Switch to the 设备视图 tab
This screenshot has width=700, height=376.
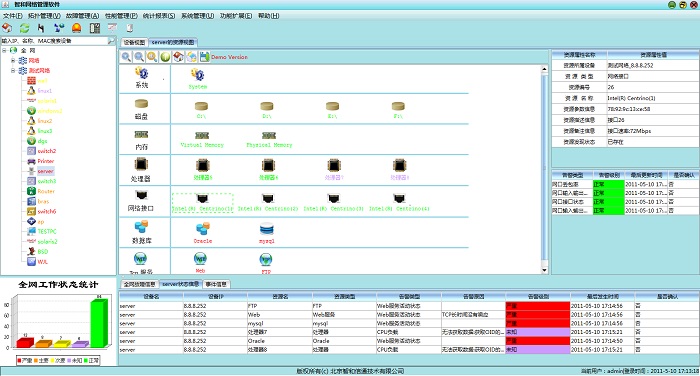coord(134,42)
